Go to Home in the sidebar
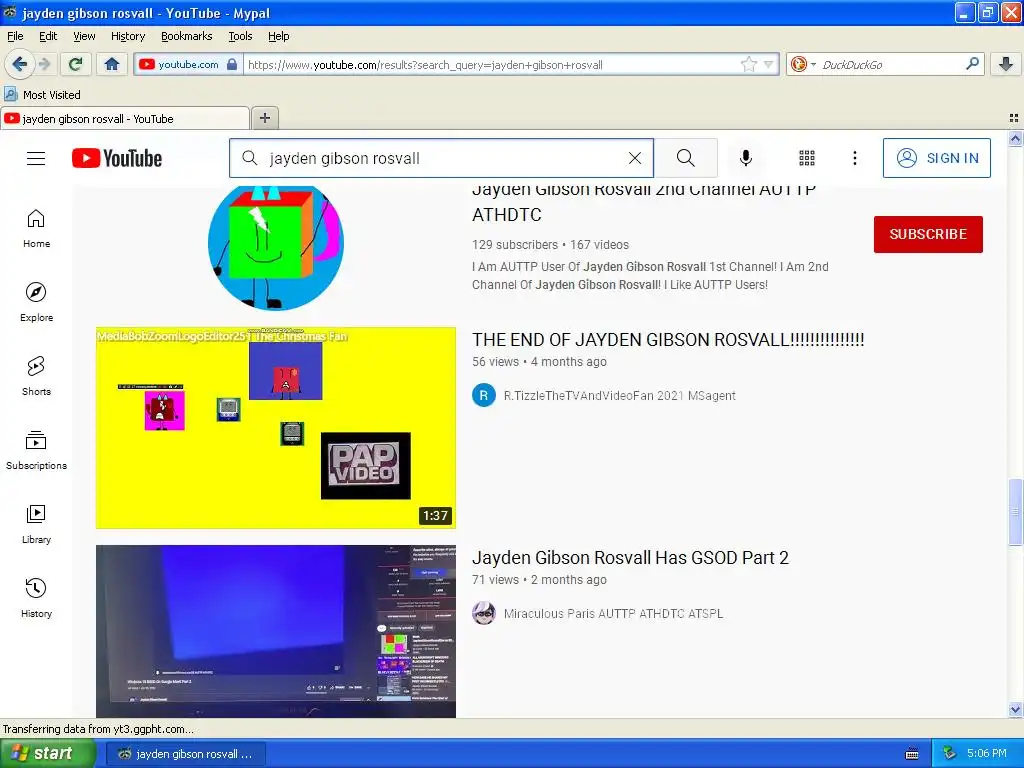The height and width of the screenshot is (768, 1024). pyautogui.click(x=36, y=229)
